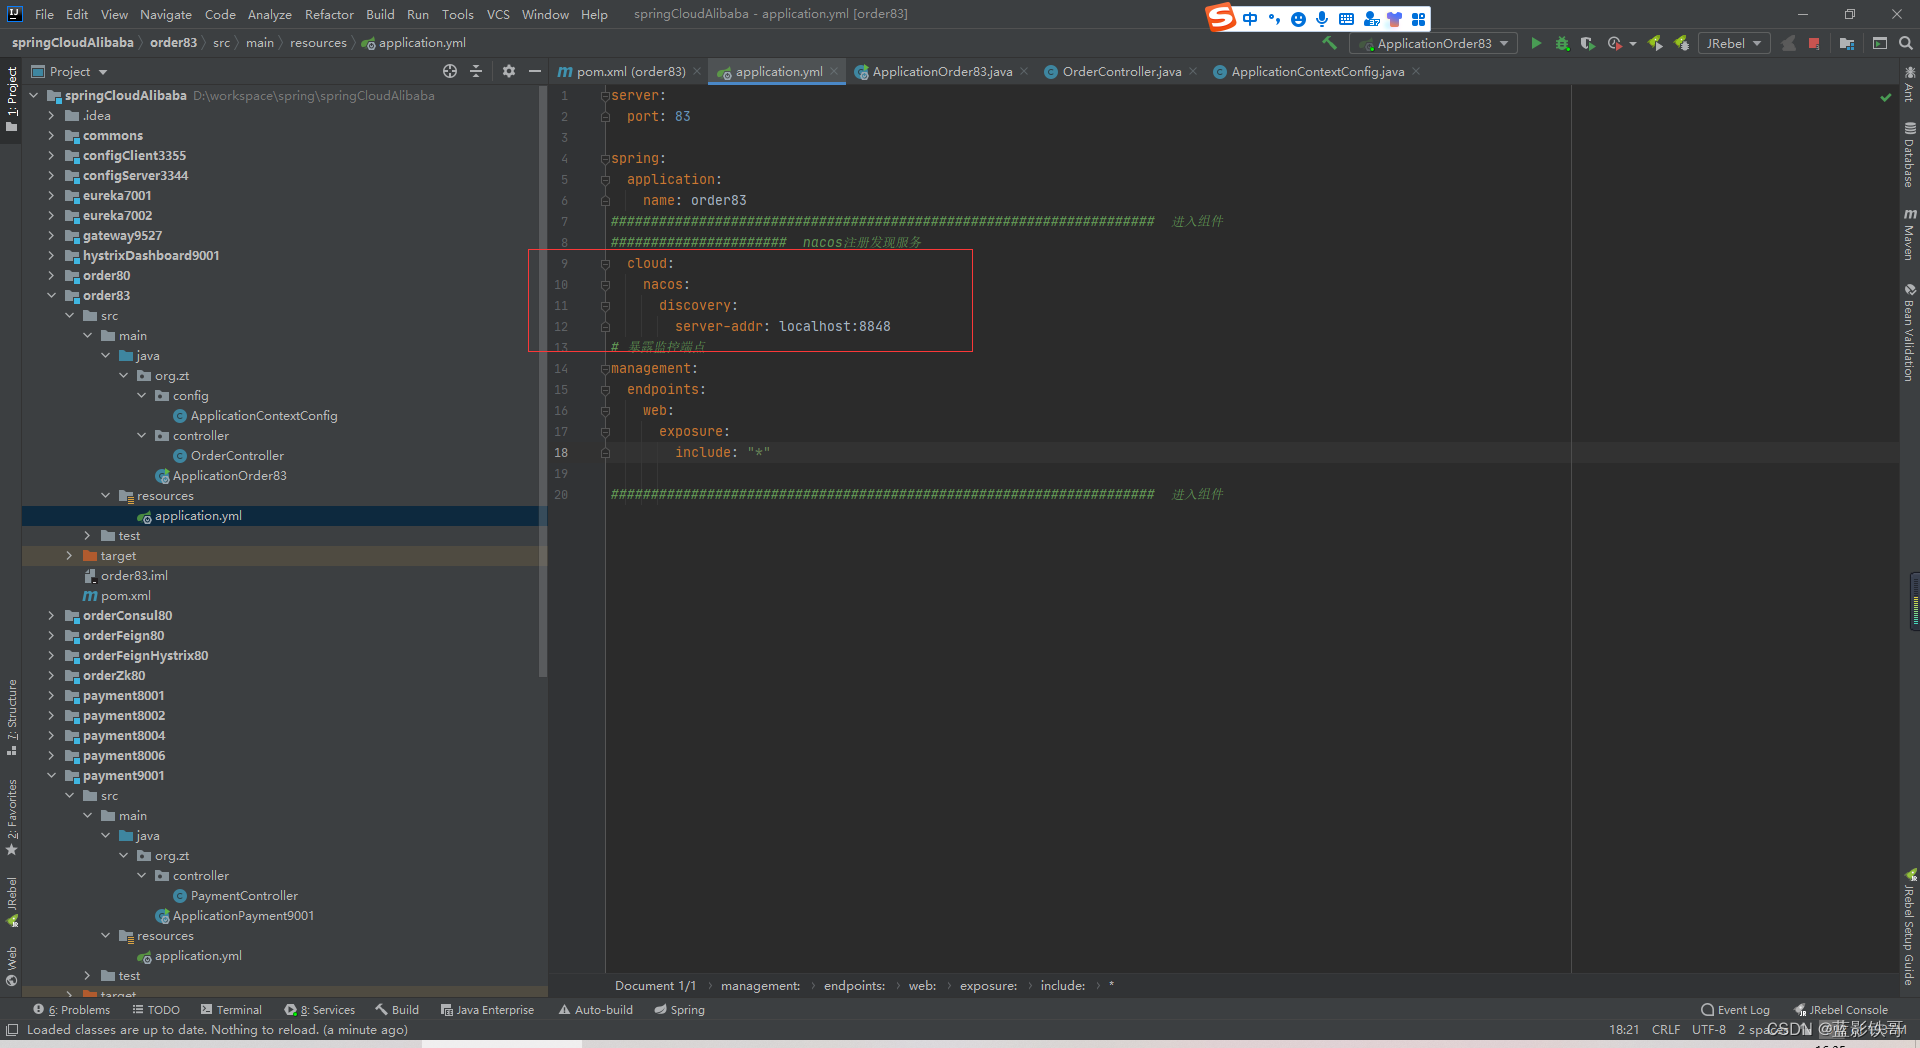Open Search Everywhere magnifier icon
Viewport: 1920px width, 1048px height.
click(1906, 43)
